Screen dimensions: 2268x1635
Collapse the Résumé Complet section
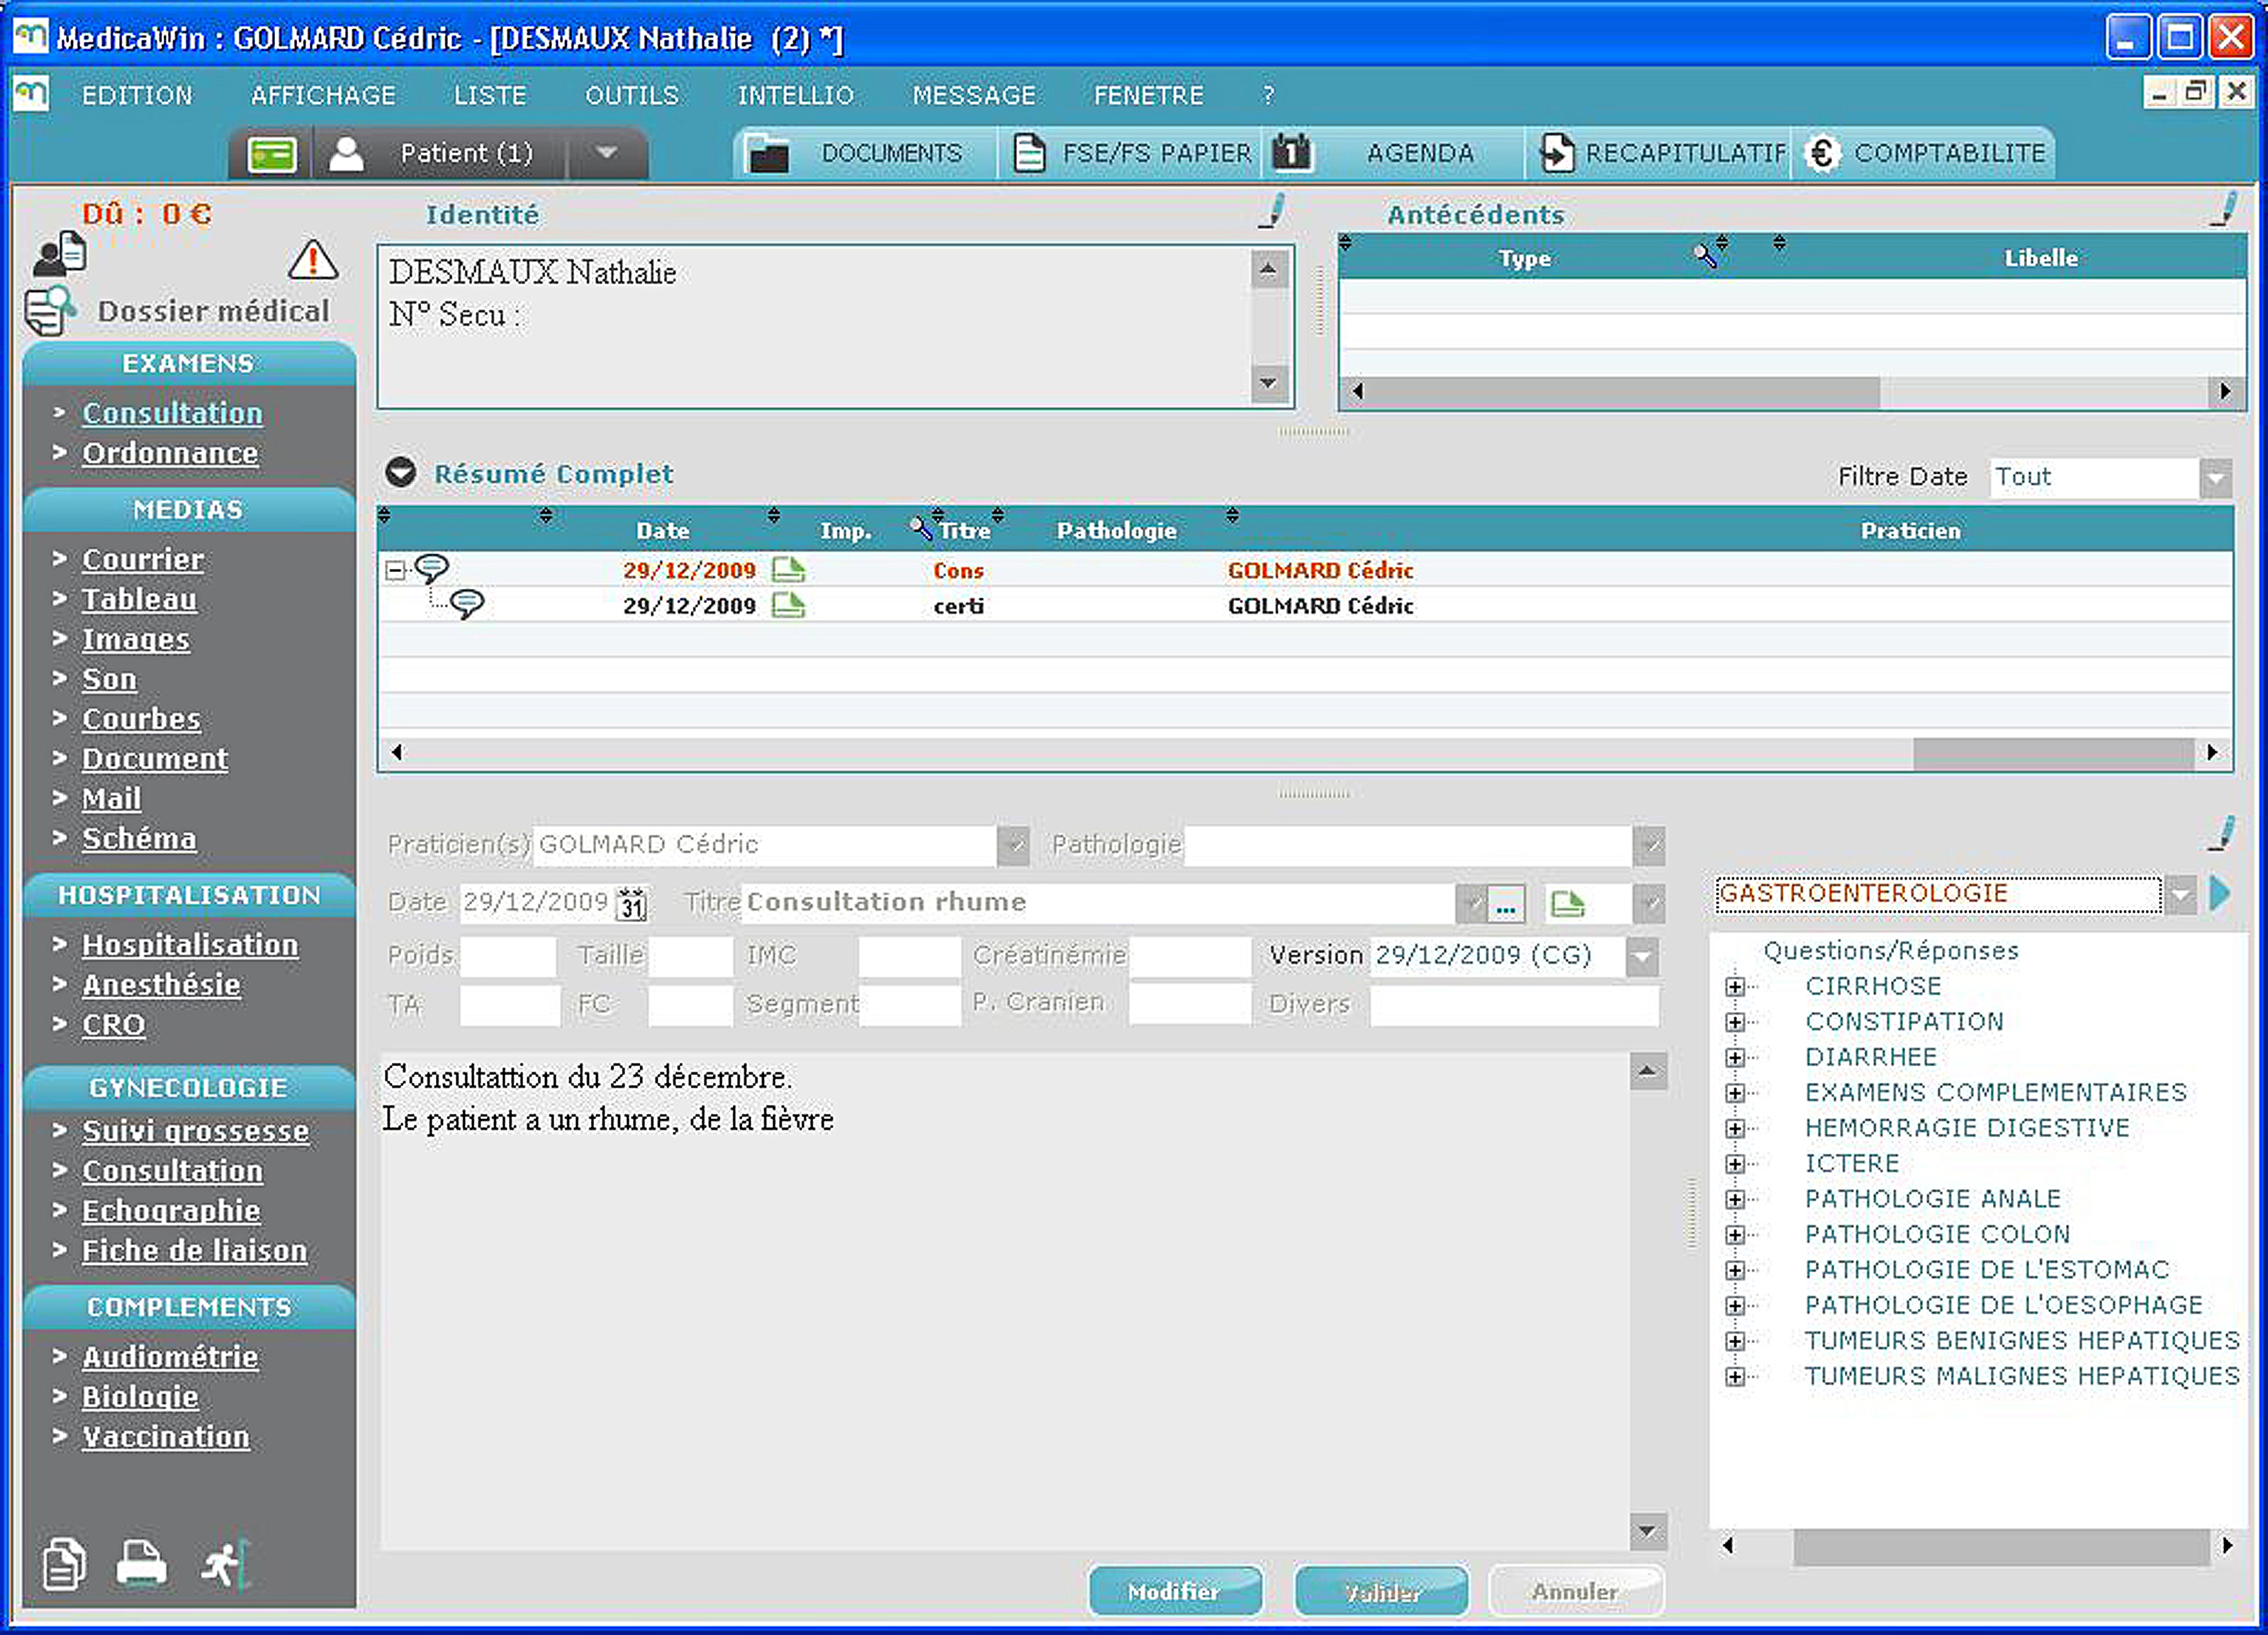[x=401, y=473]
